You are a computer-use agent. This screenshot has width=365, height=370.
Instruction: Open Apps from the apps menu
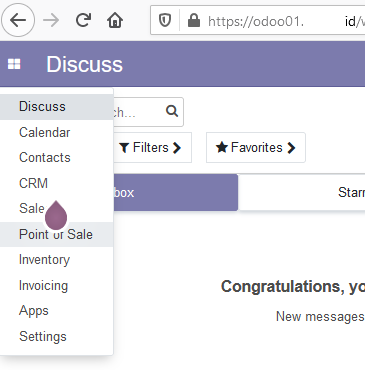pos(57,311)
